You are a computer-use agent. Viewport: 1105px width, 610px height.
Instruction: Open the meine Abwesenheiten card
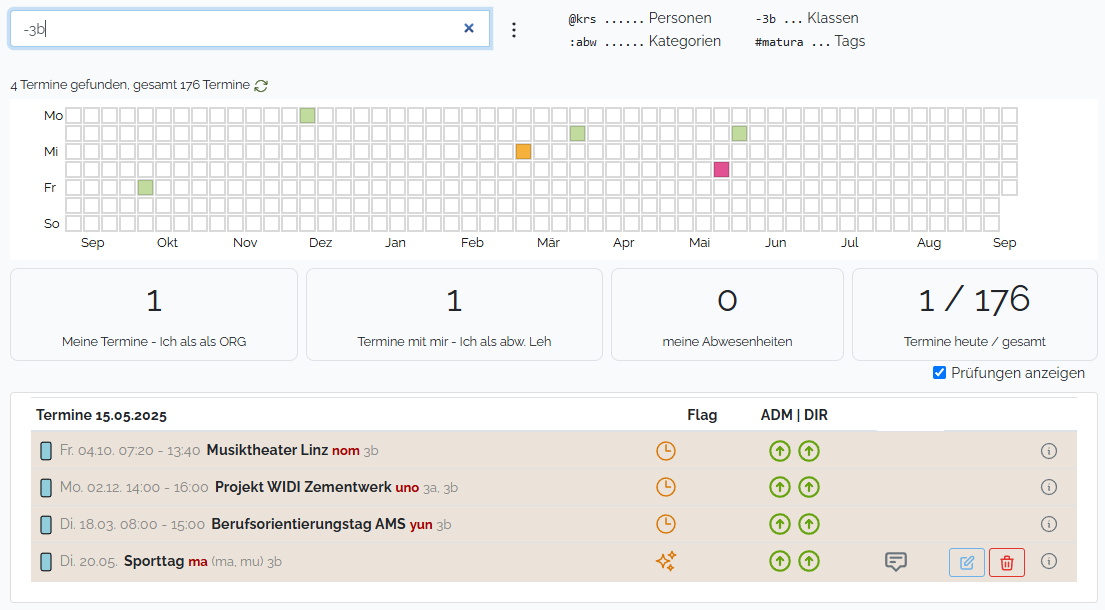(727, 314)
